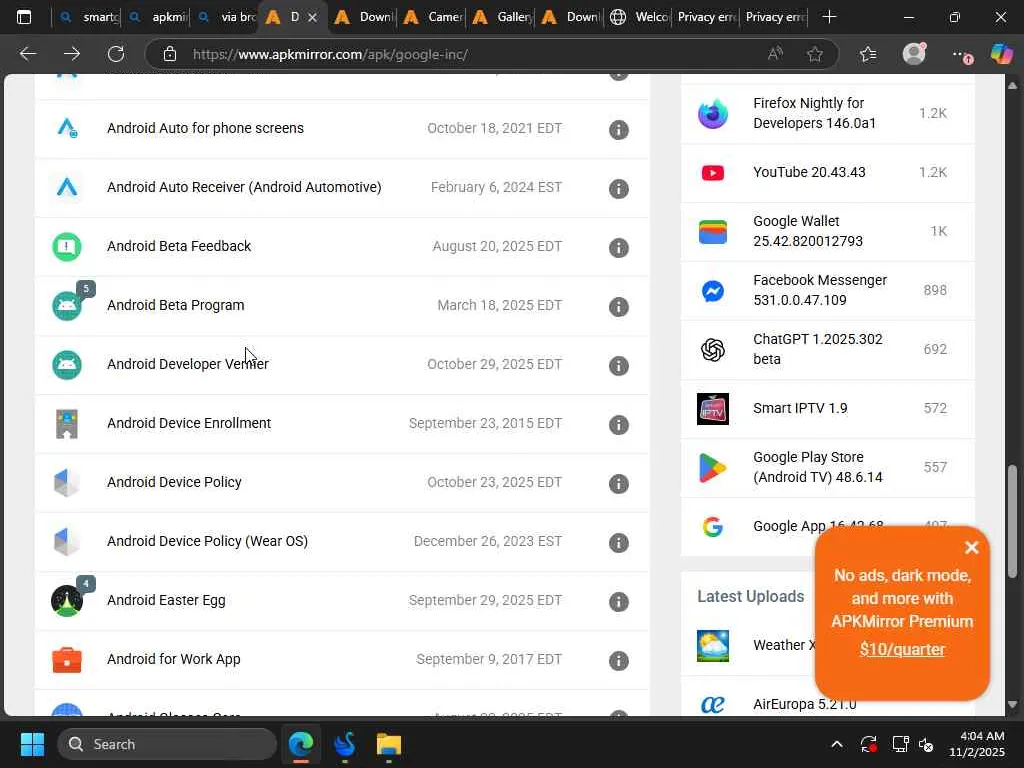Open the taskbar clock and date

977,744
